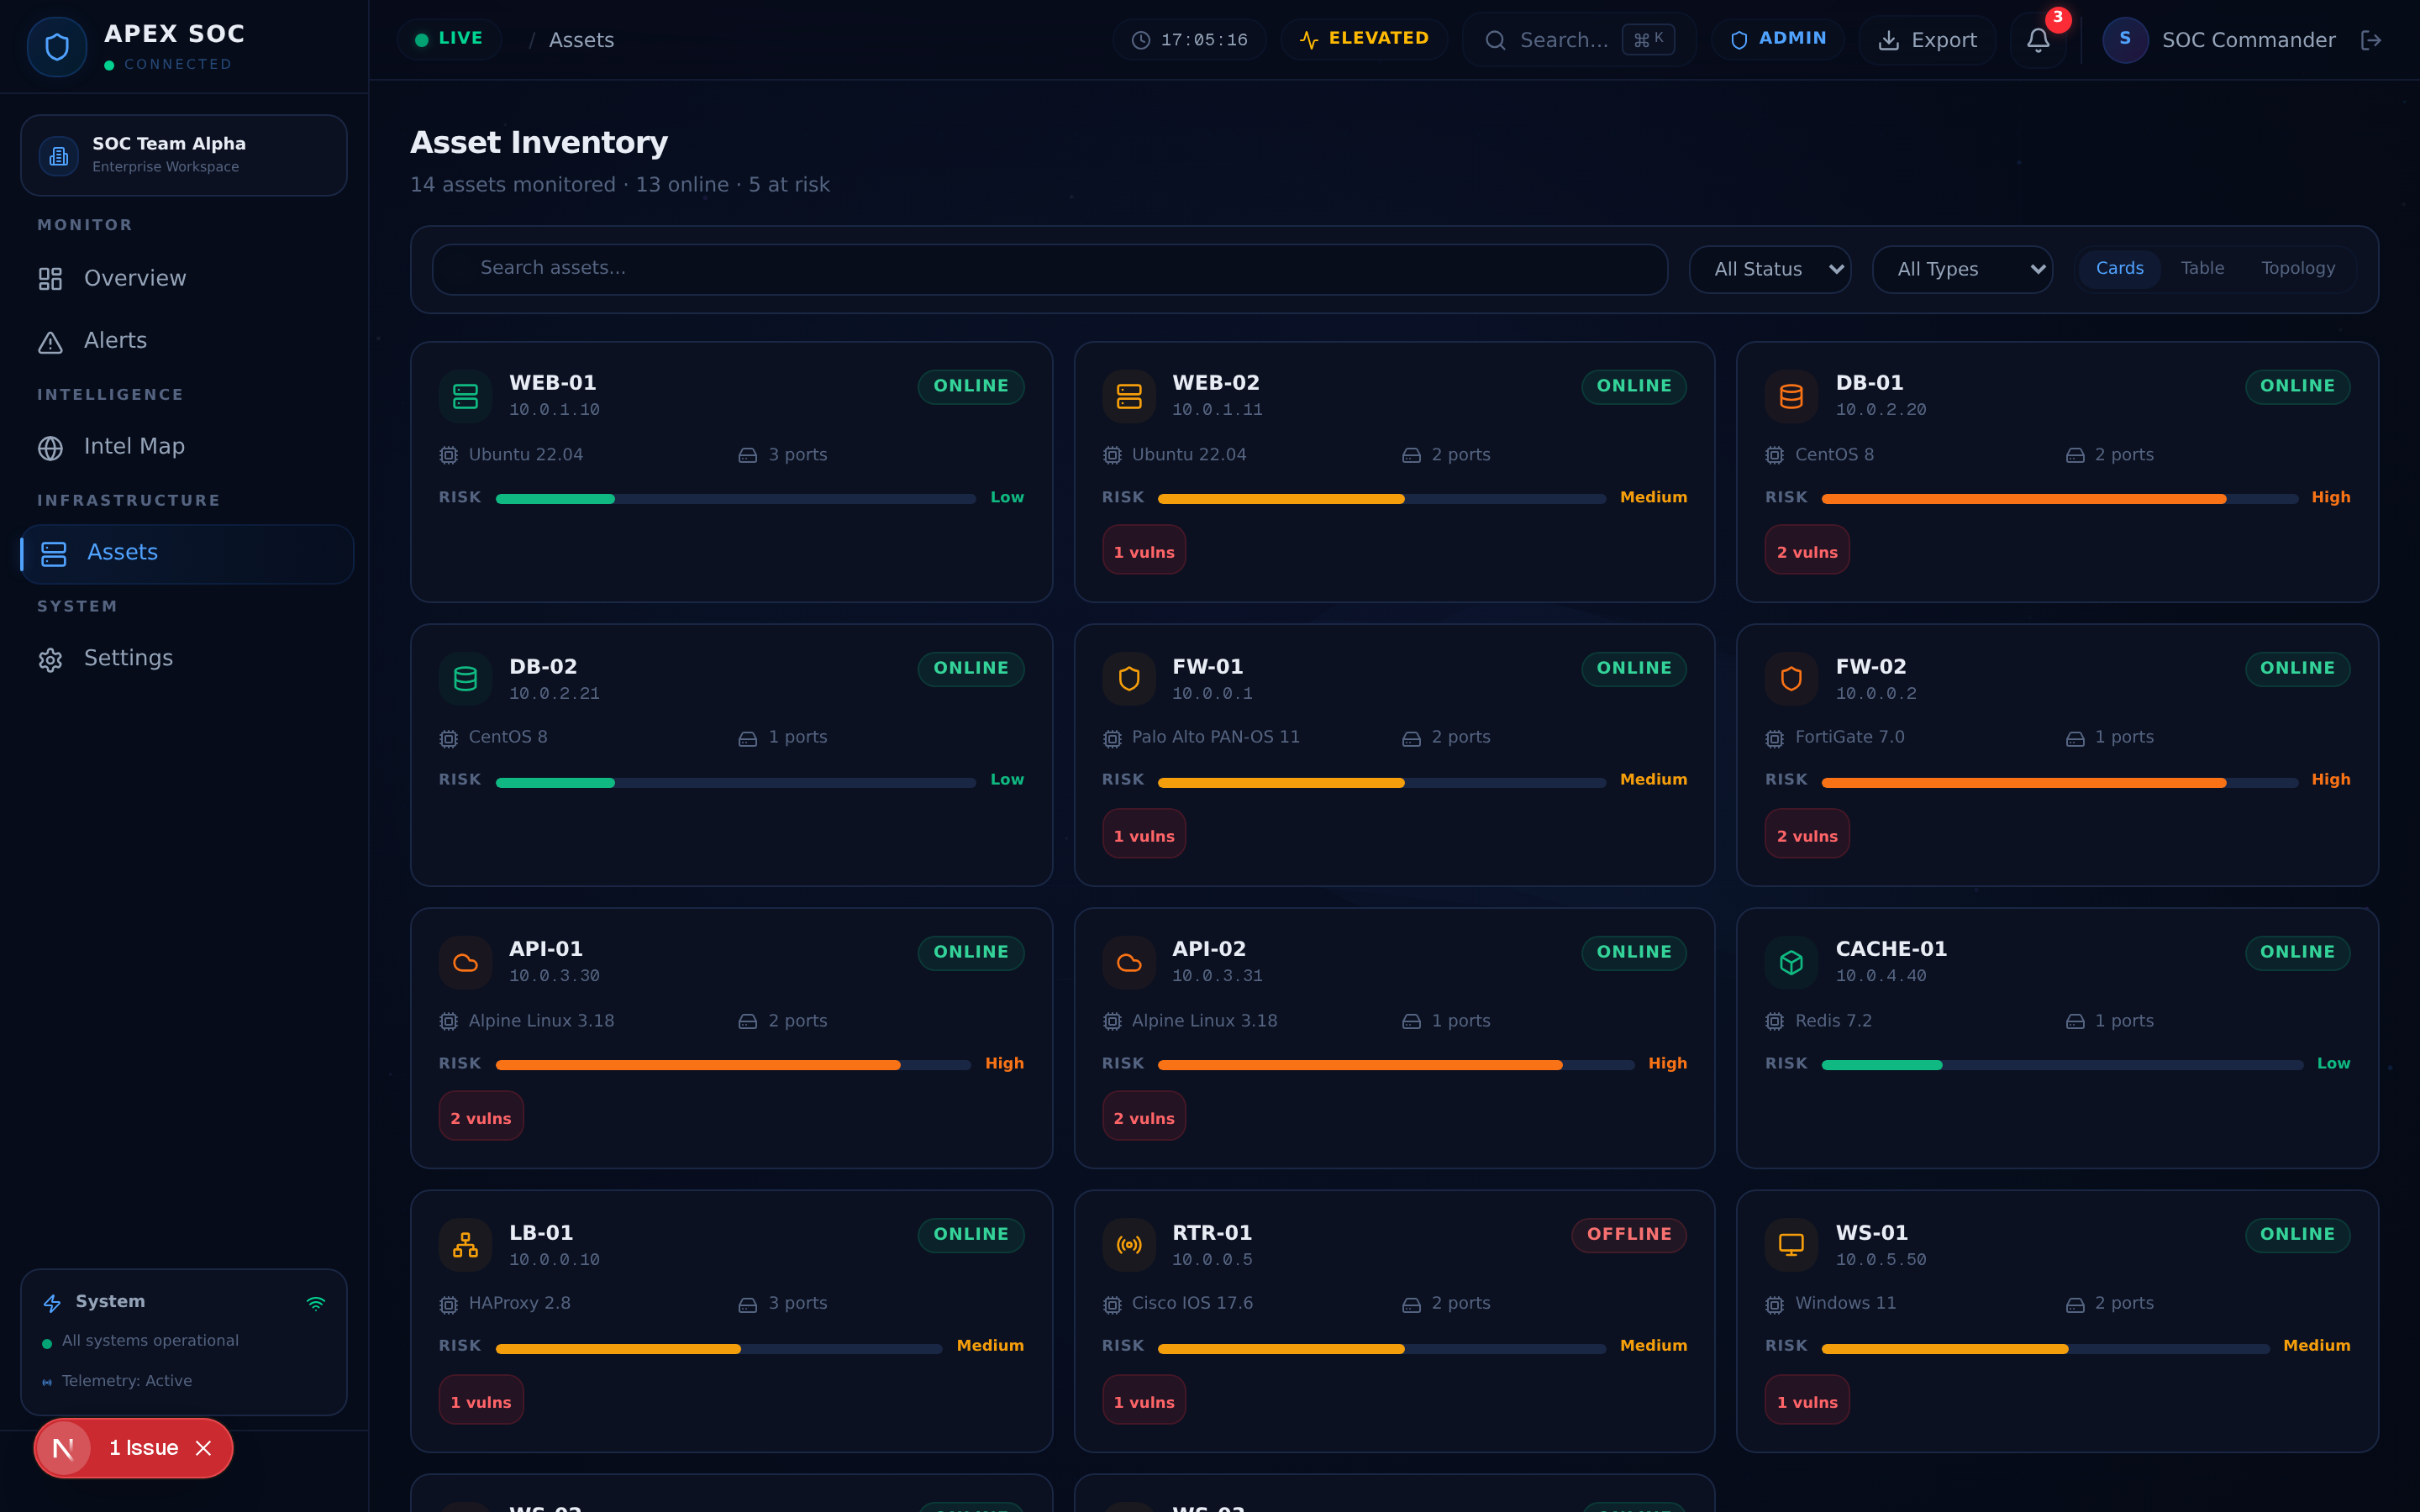Screen dimensions: 2420x1512
Task: Click the CACHE-01 cube icon
Action: (x=1791, y=962)
